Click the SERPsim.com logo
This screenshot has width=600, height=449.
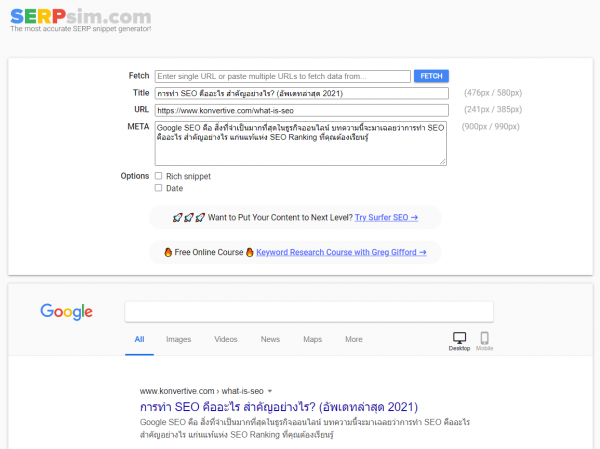click(x=80, y=16)
